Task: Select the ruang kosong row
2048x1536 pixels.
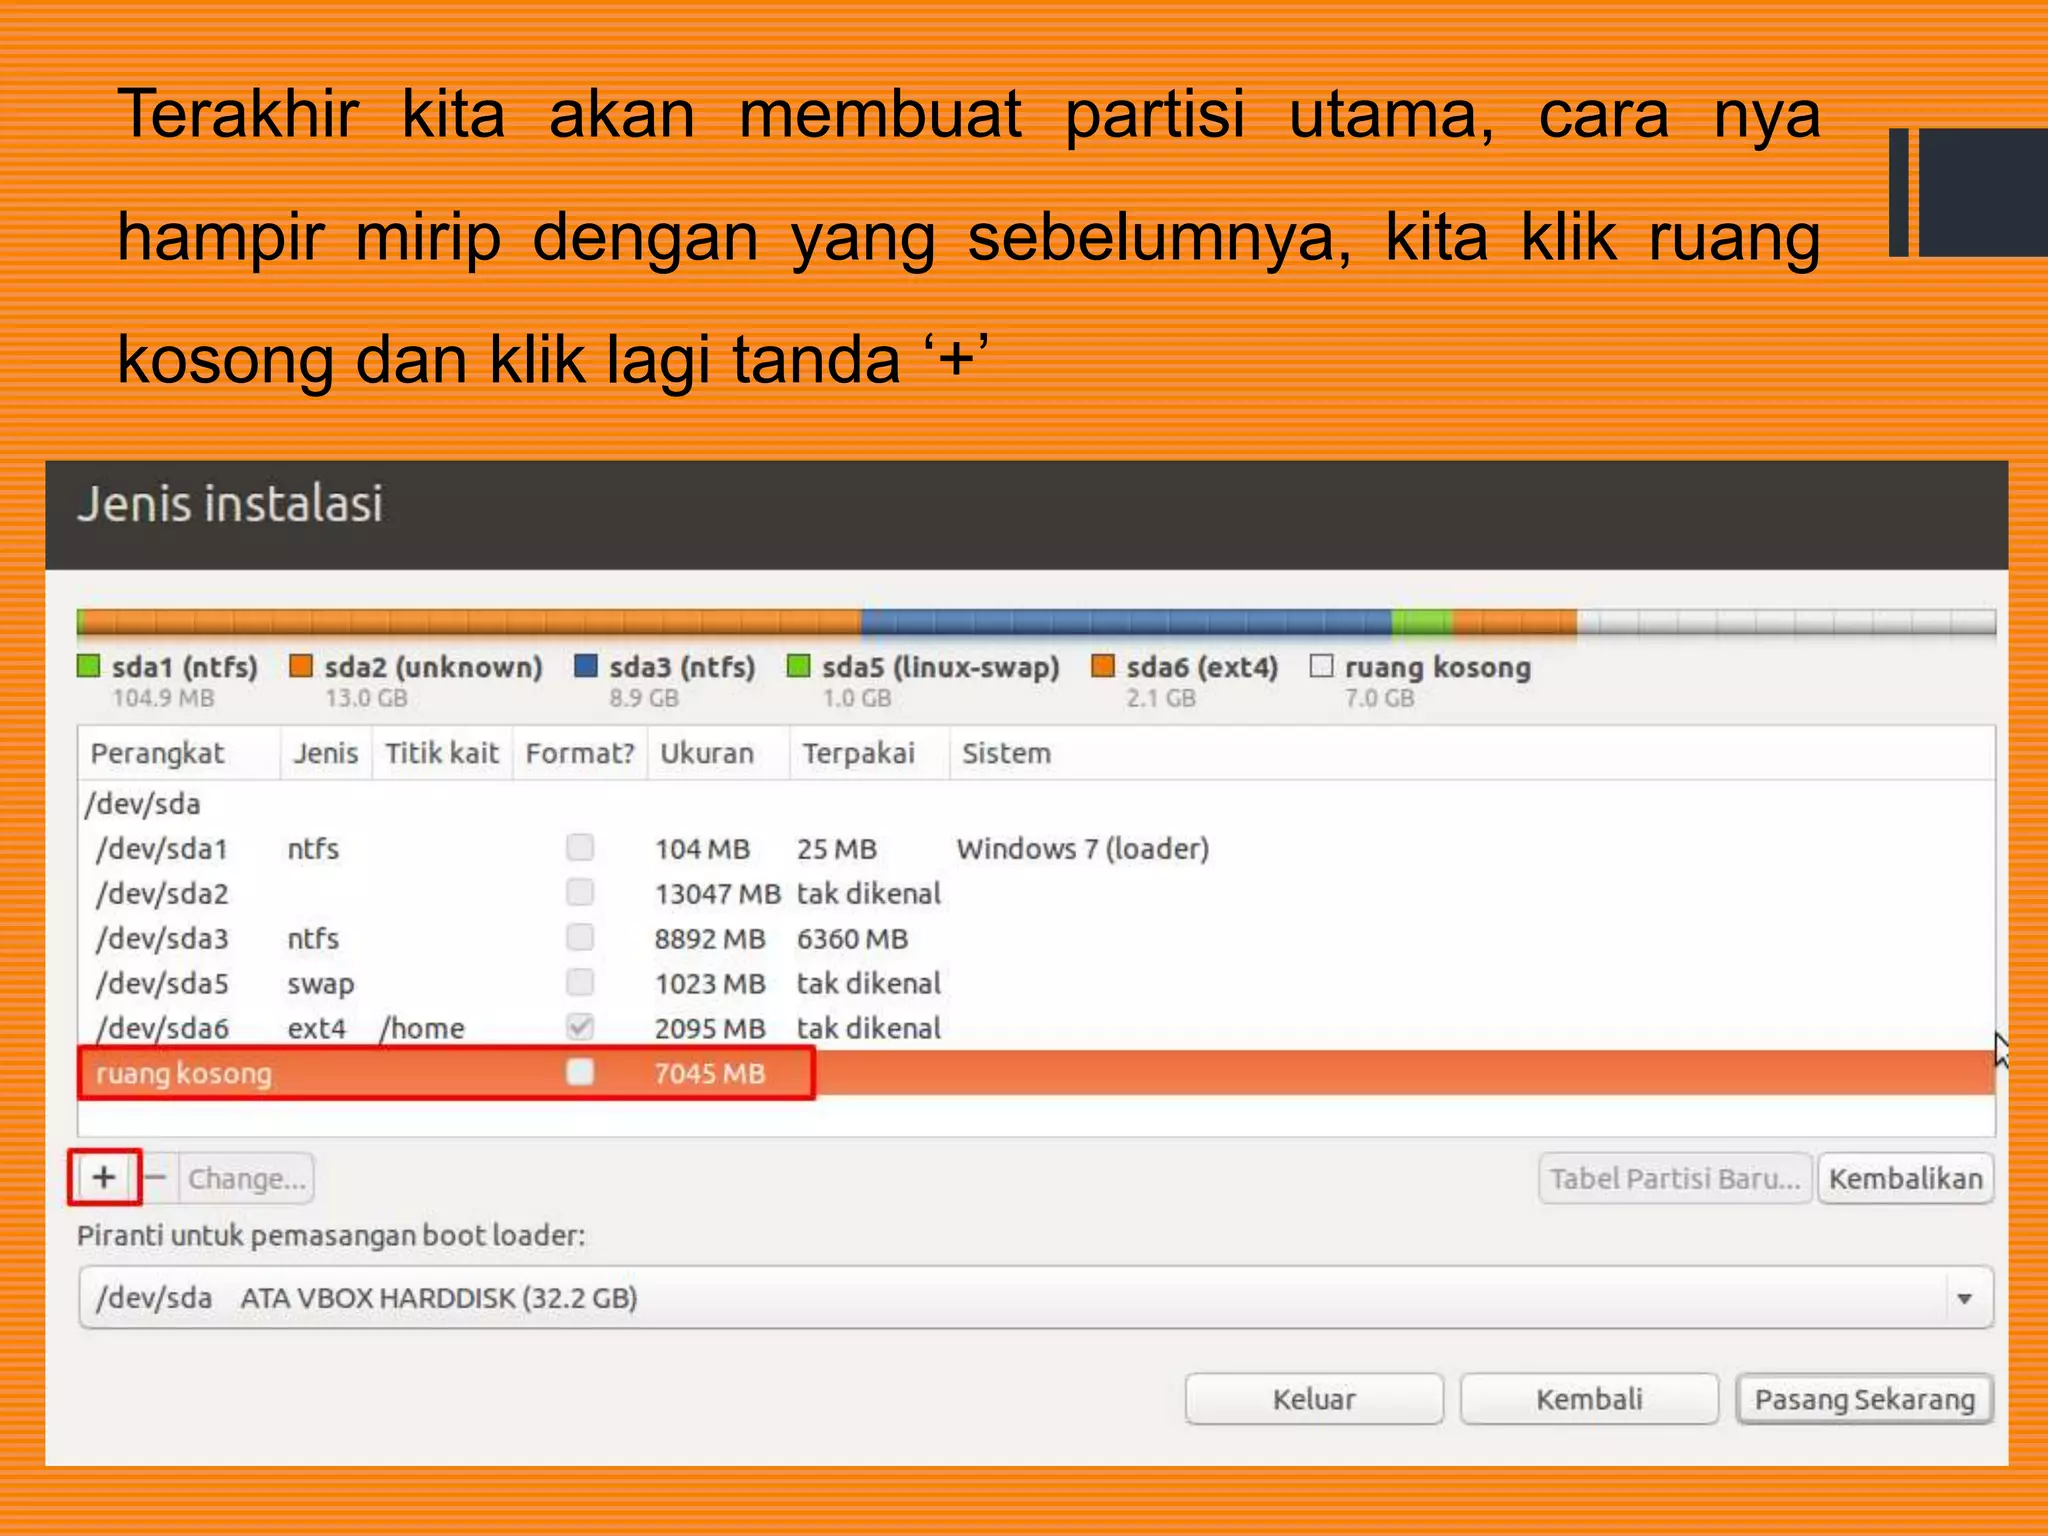Action: pos(1036,1073)
